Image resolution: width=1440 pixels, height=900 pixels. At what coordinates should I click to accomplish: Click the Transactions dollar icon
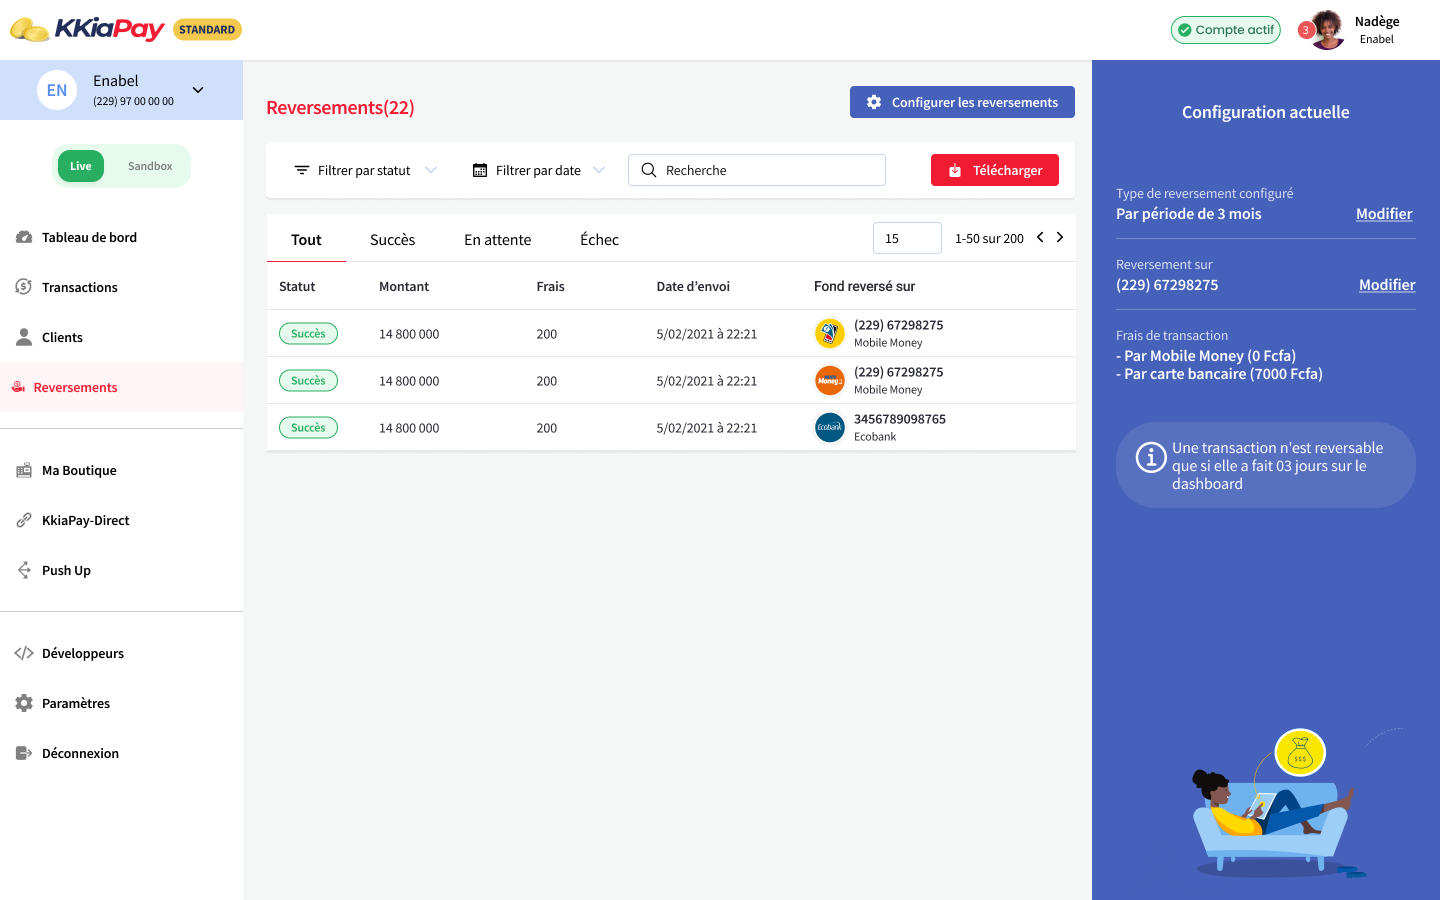24,287
